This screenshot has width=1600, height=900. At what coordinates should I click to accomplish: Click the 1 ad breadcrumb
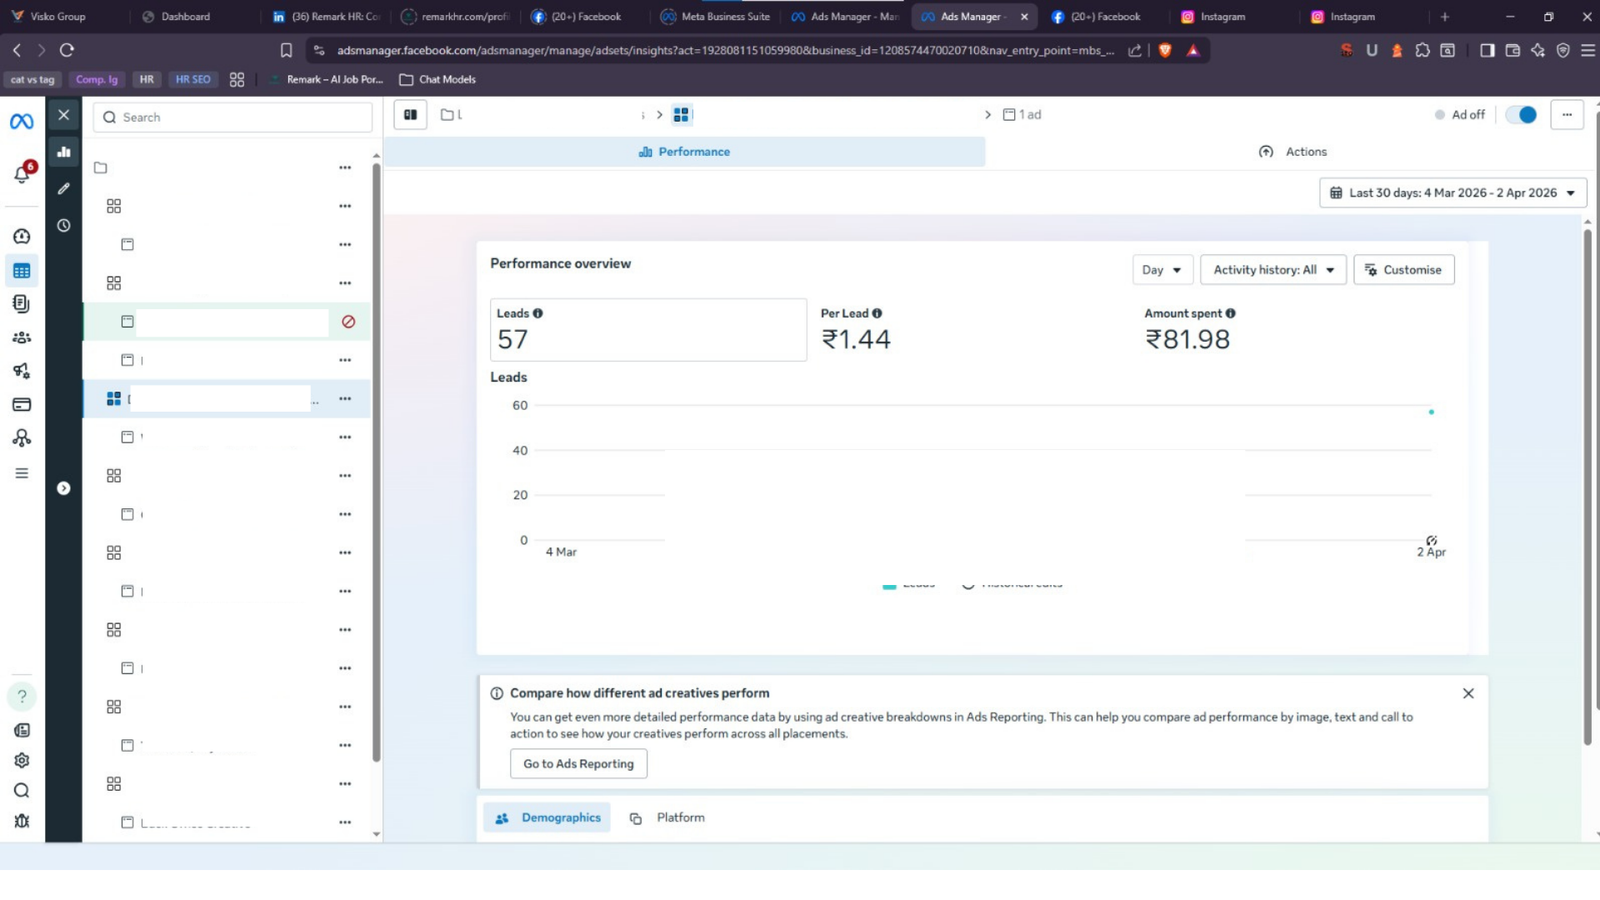pos(1022,115)
